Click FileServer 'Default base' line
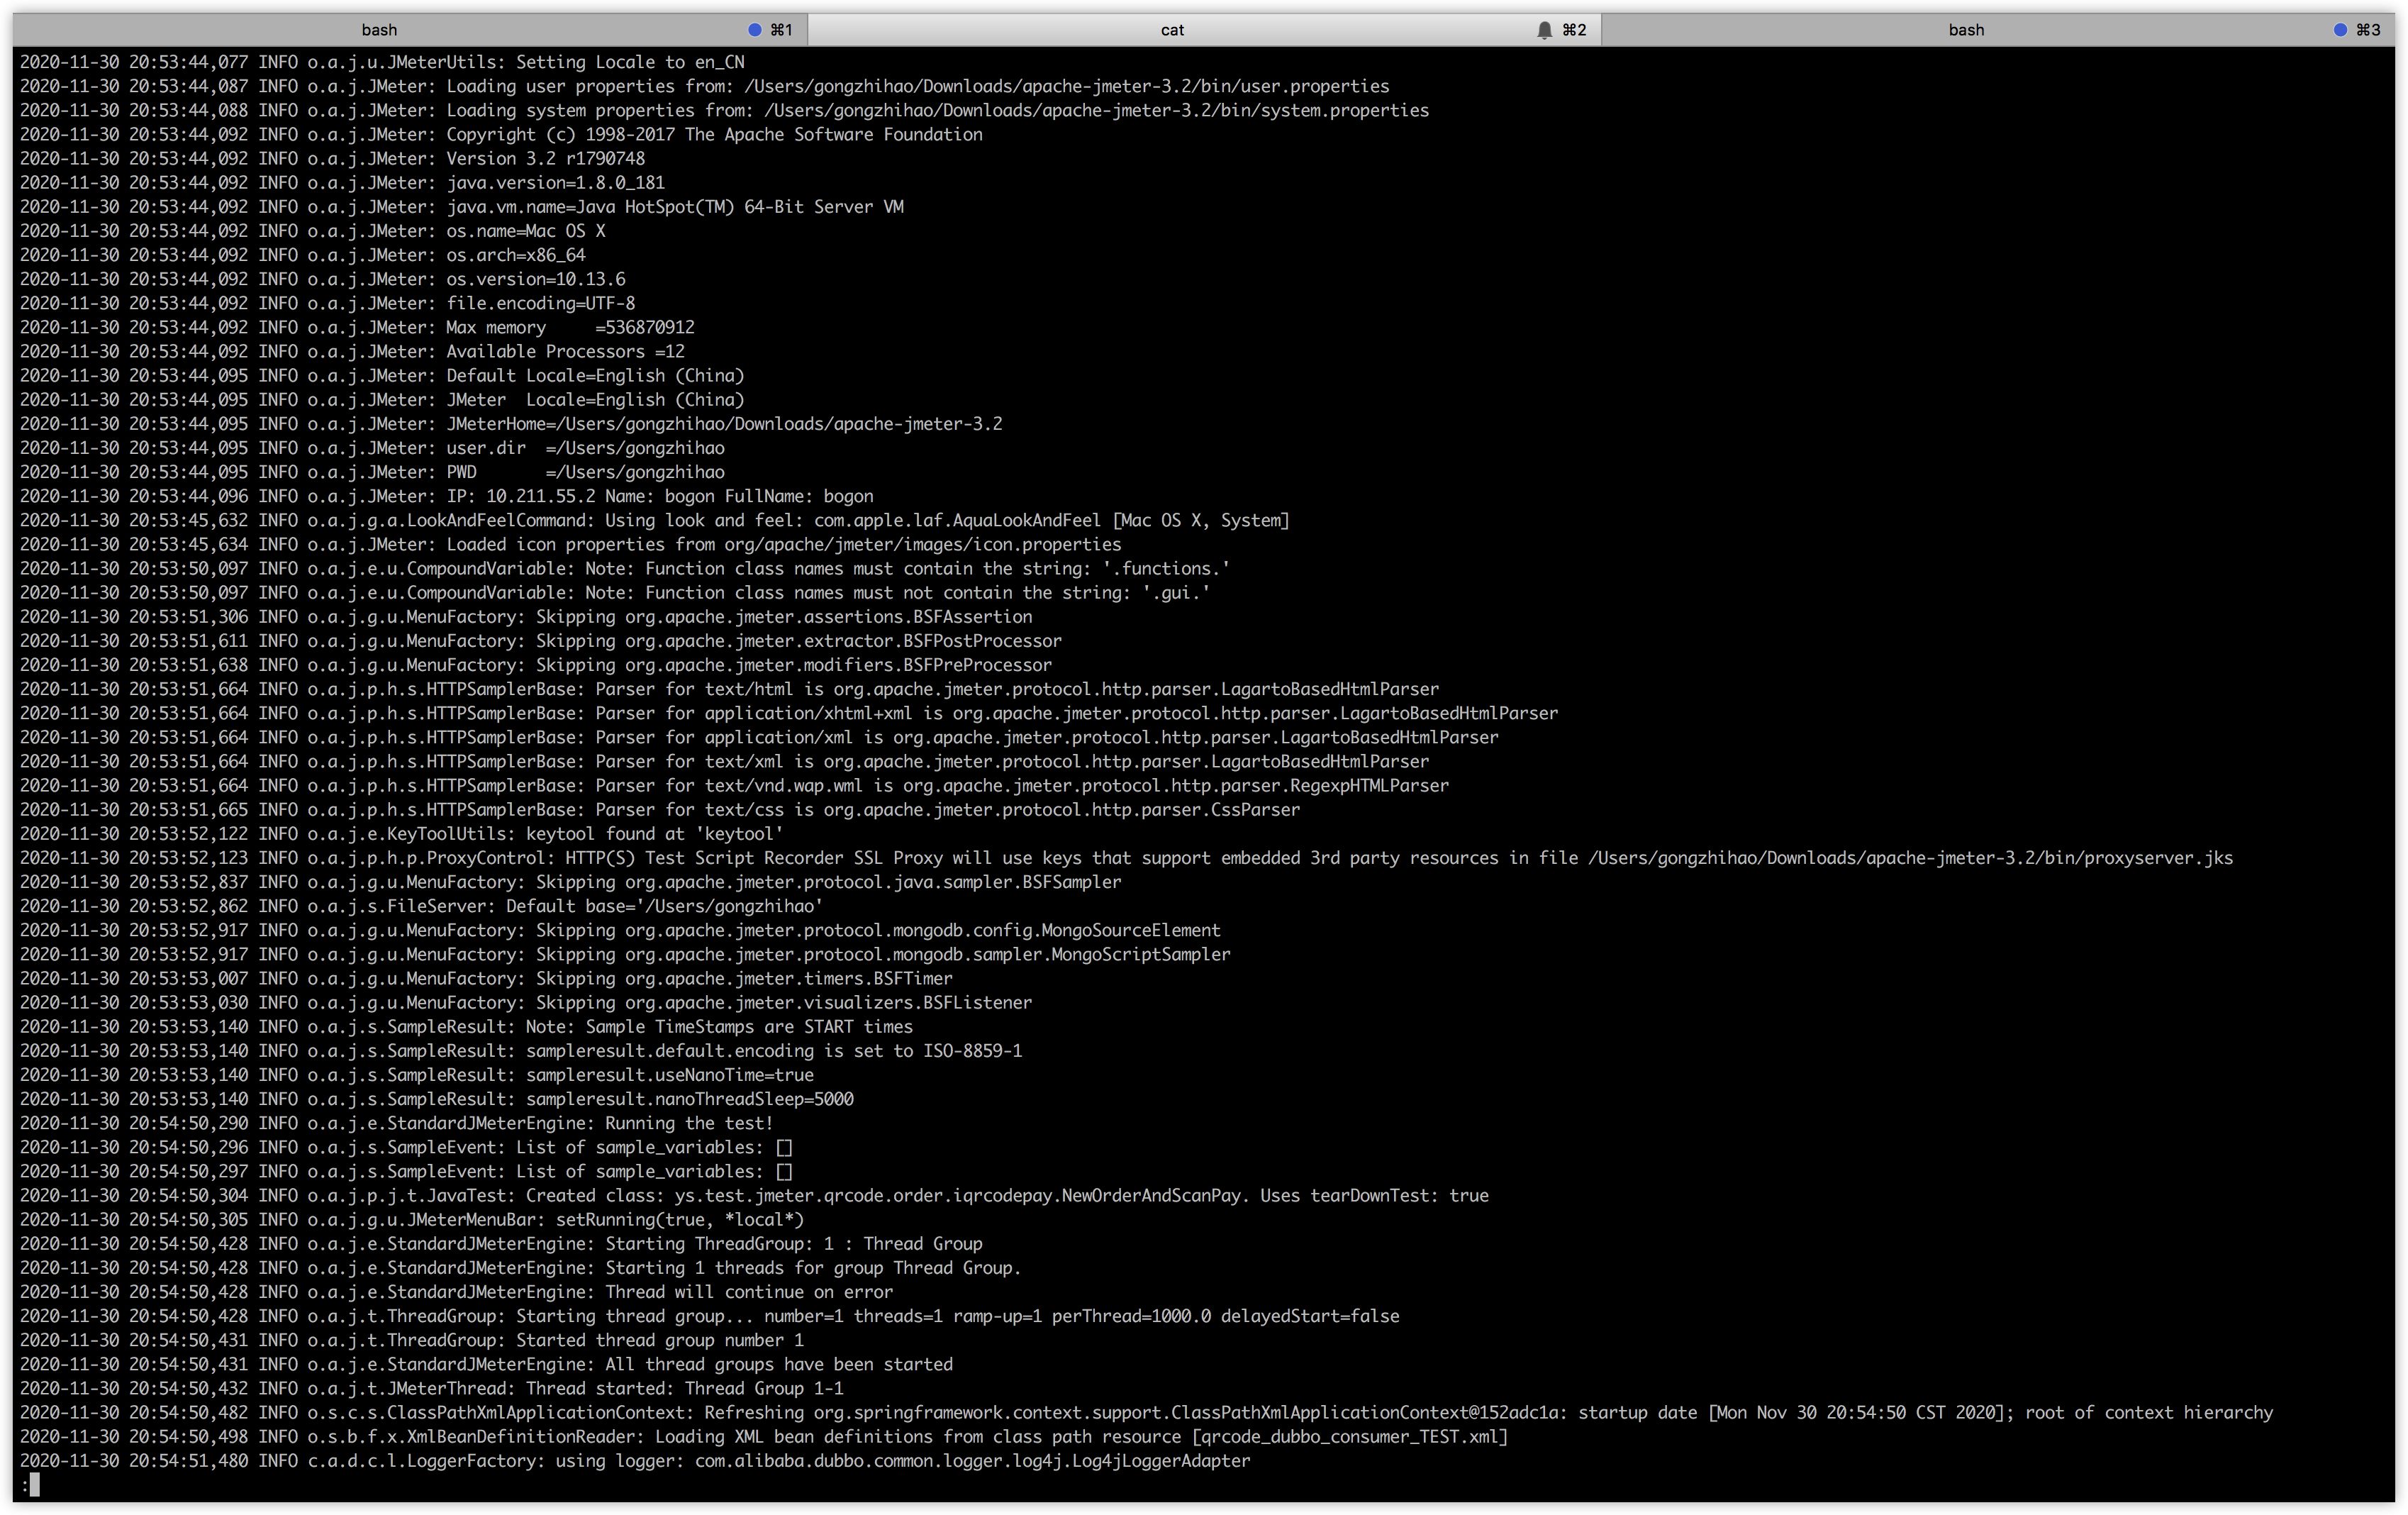 pos(421,906)
